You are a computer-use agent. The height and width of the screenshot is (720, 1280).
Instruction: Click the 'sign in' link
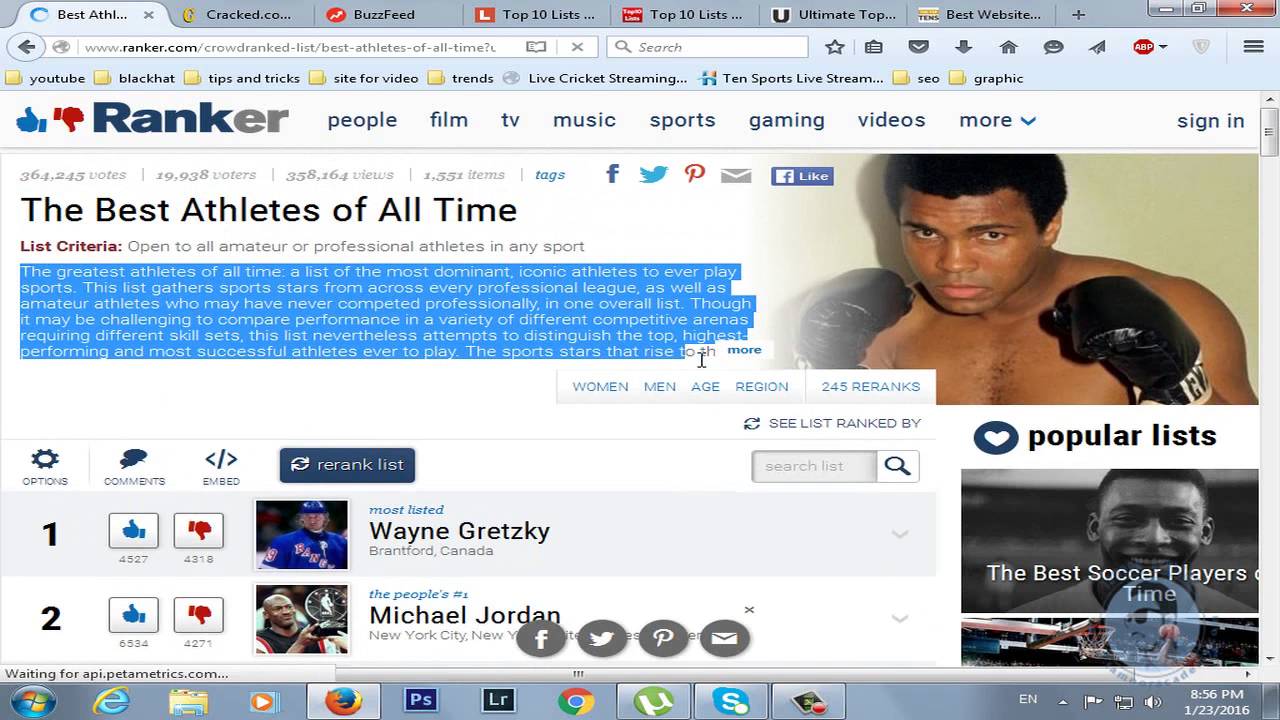click(x=1211, y=121)
